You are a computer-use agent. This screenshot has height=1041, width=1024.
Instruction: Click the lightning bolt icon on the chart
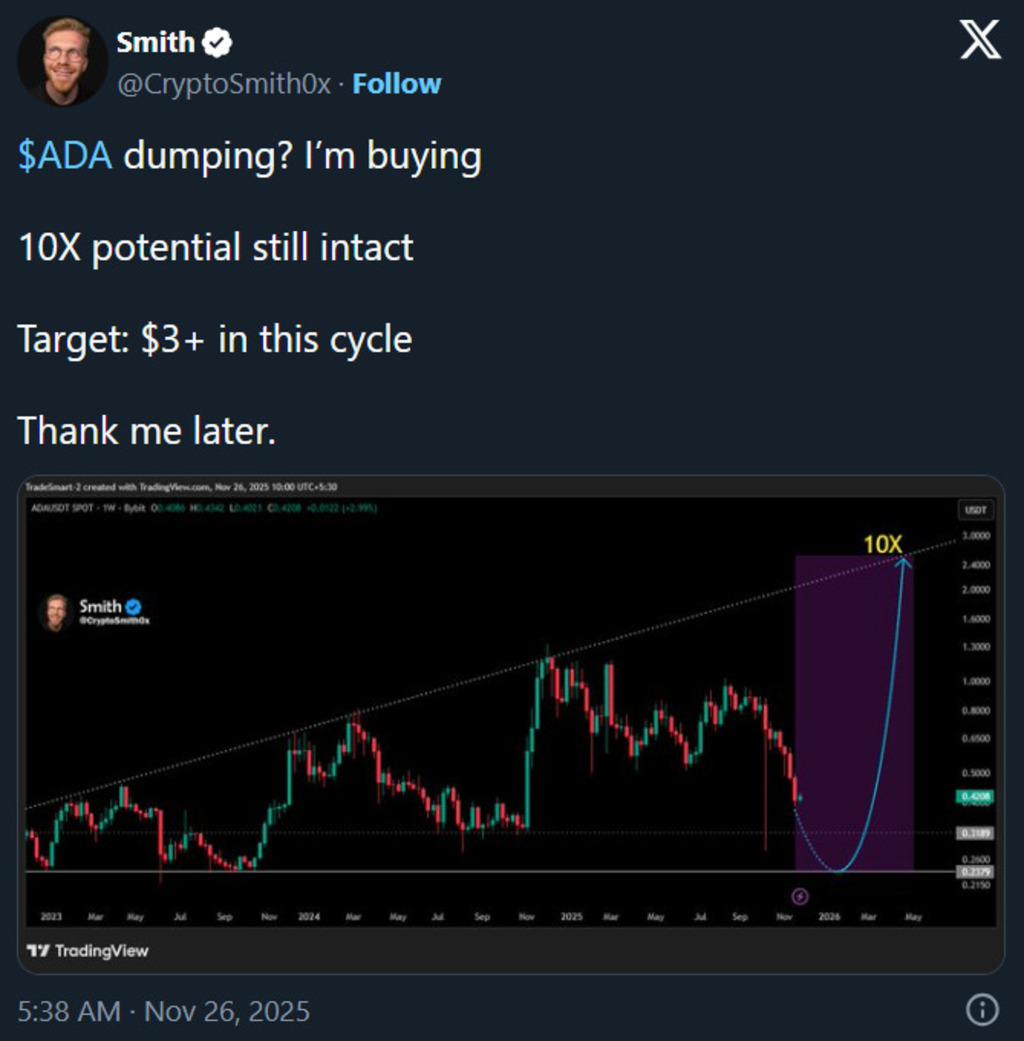pos(800,896)
